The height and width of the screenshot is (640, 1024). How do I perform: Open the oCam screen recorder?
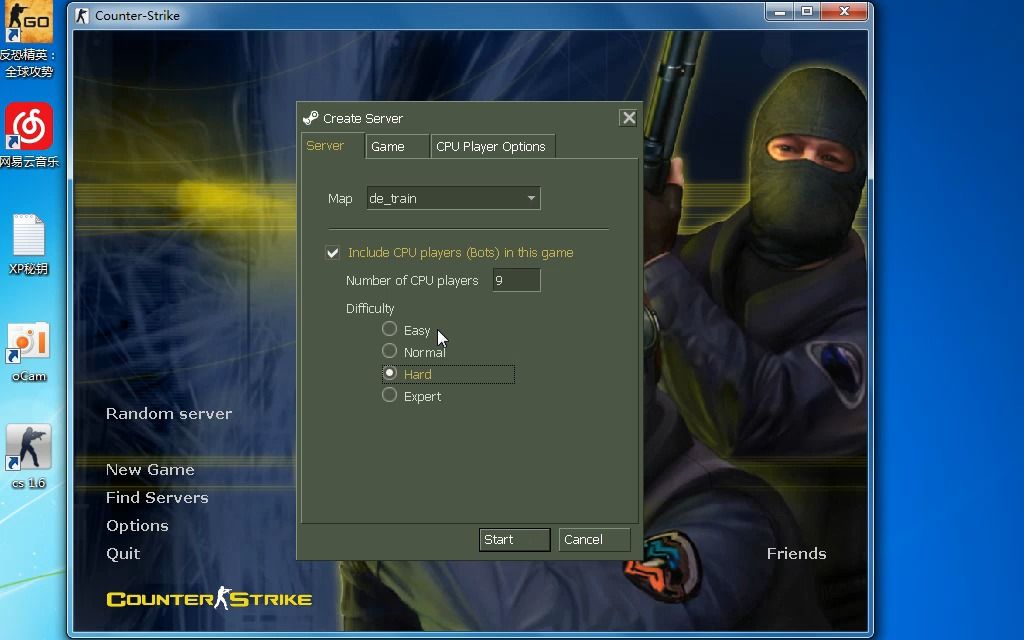(x=28, y=337)
